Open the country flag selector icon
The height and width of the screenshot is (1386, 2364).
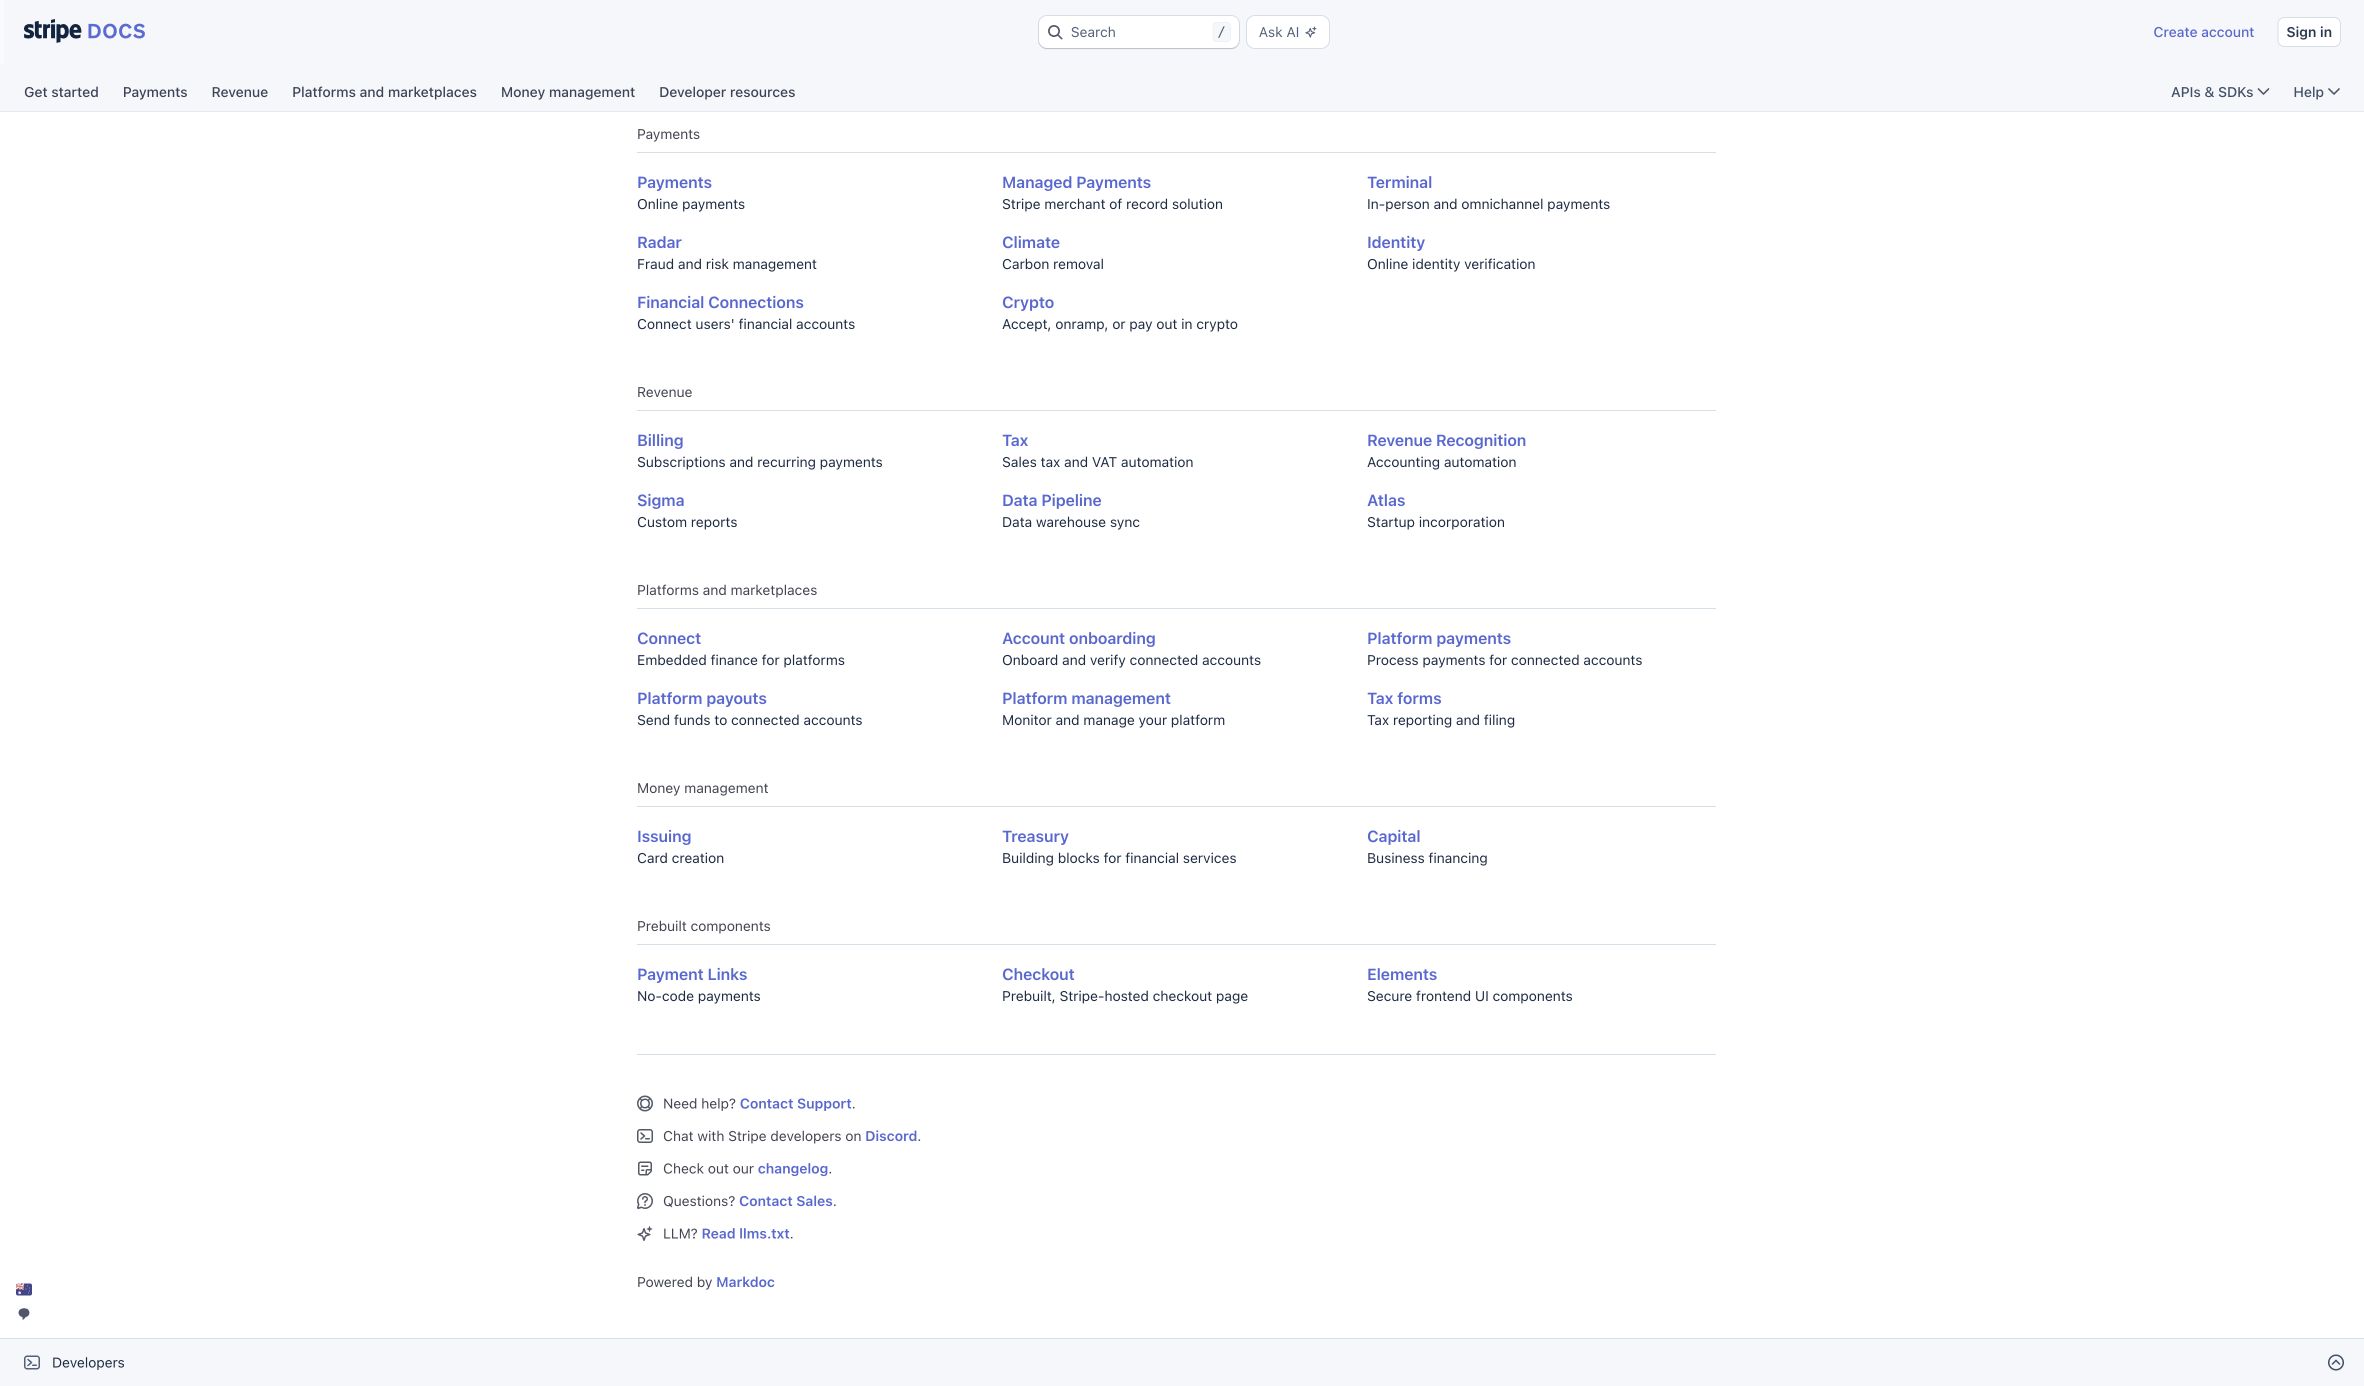click(24, 1289)
